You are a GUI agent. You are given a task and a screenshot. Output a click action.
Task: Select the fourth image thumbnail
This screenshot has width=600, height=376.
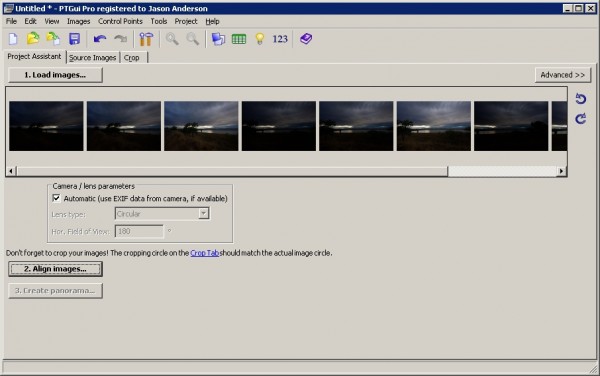tap(279, 126)
